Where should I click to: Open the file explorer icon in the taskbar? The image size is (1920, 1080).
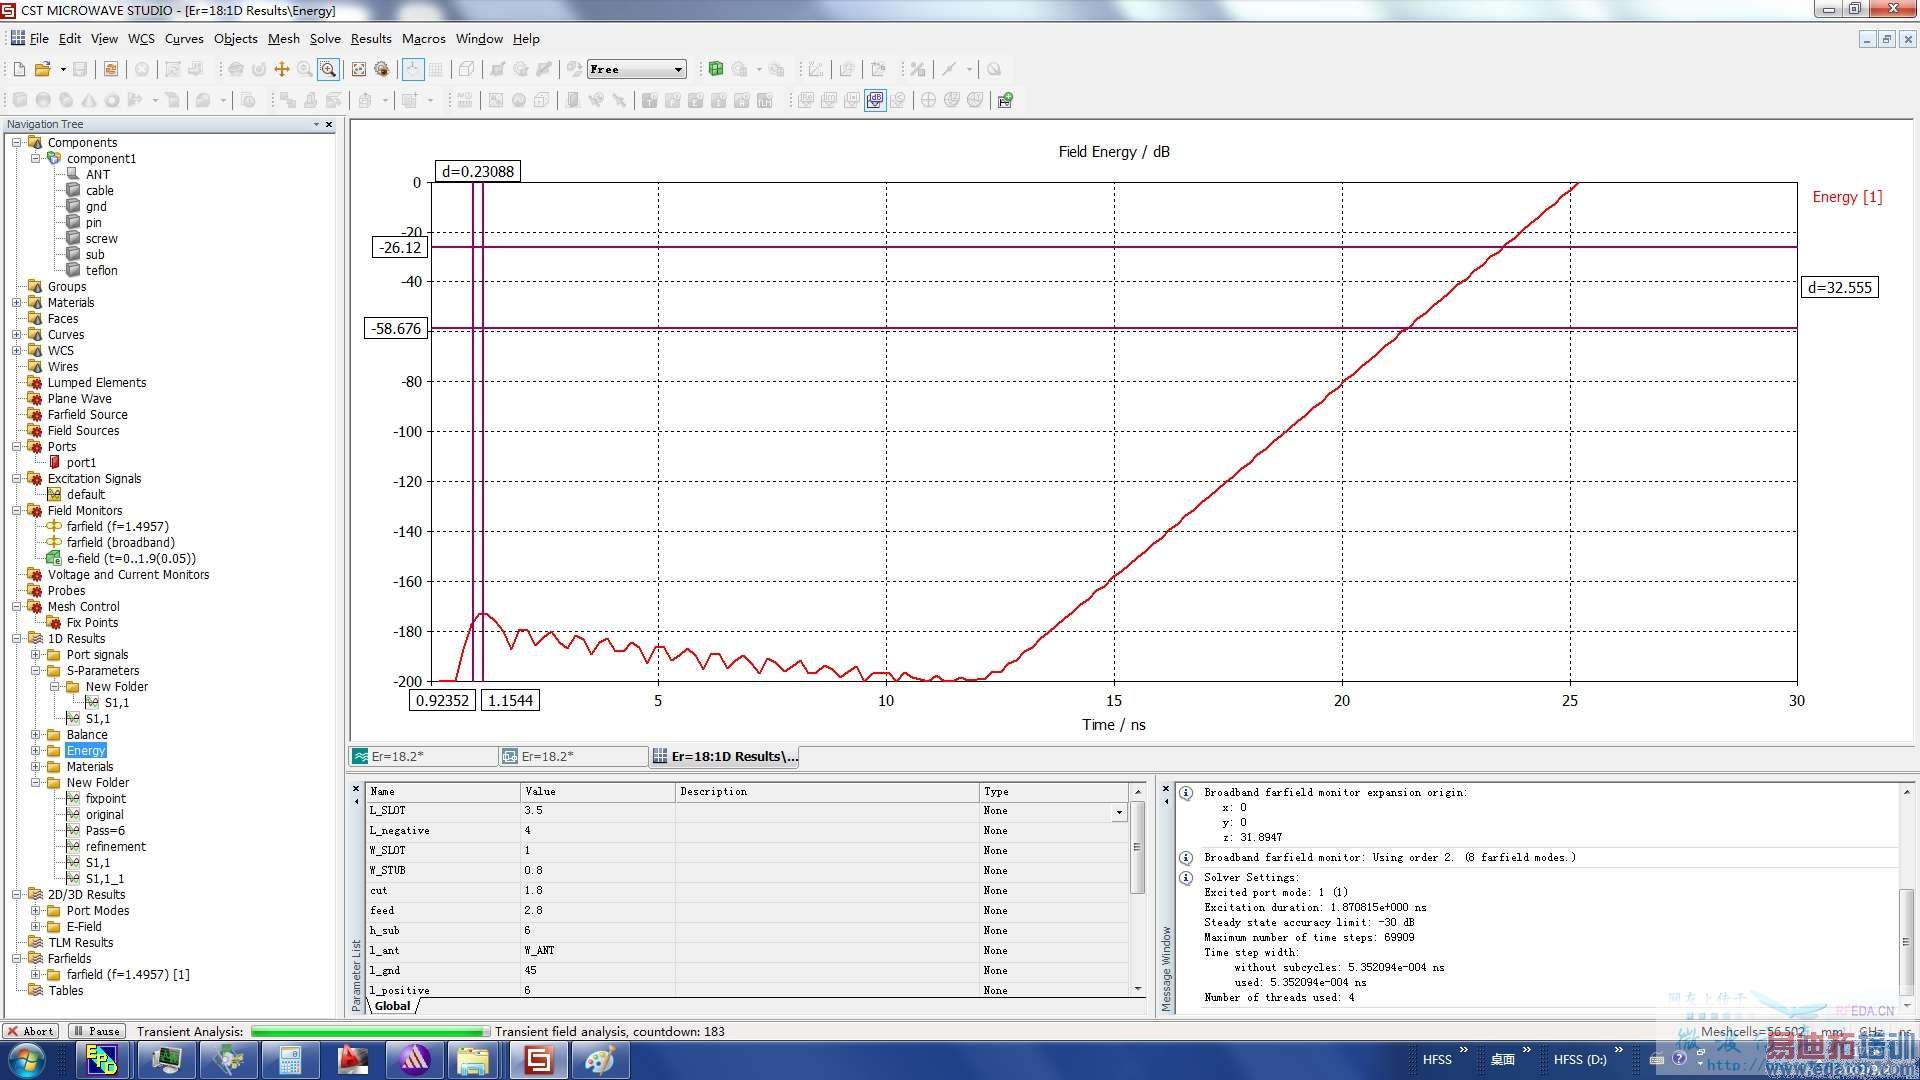[x=473, y=1060]
